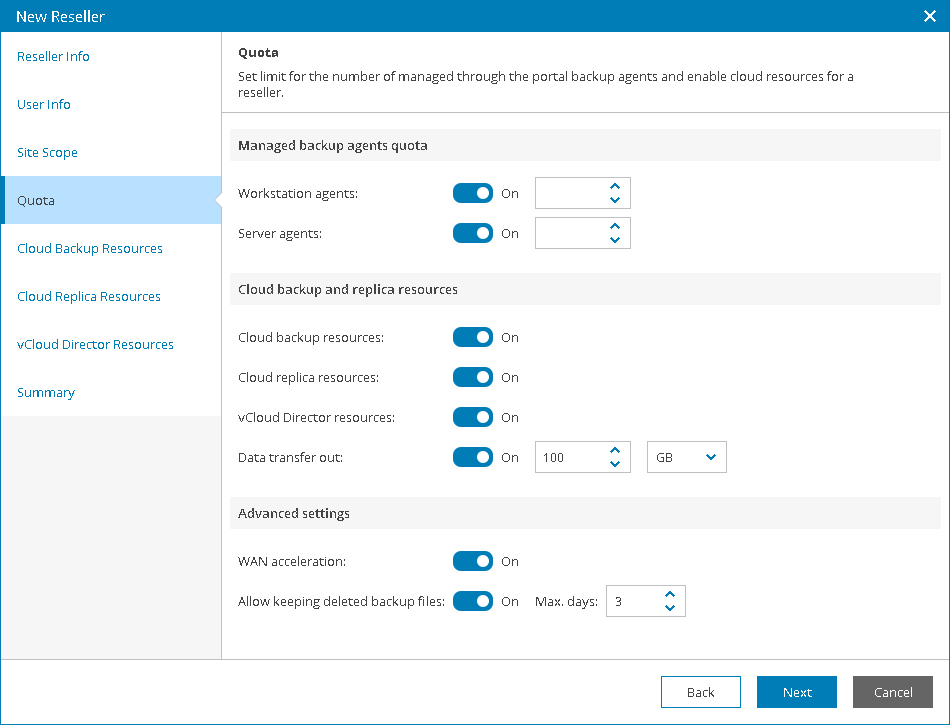
Task: Increase Max. days value
Action: 669,594
